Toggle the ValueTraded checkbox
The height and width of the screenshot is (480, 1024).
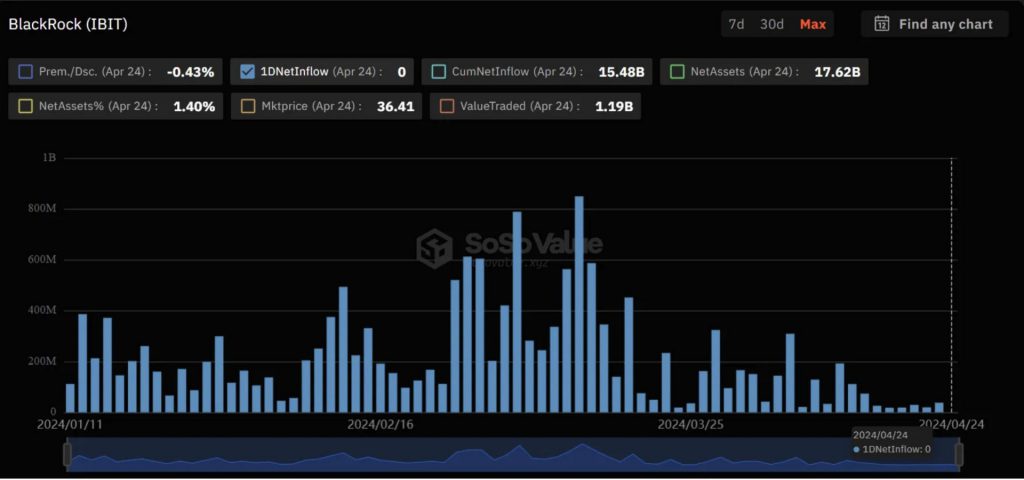point(447,106)
